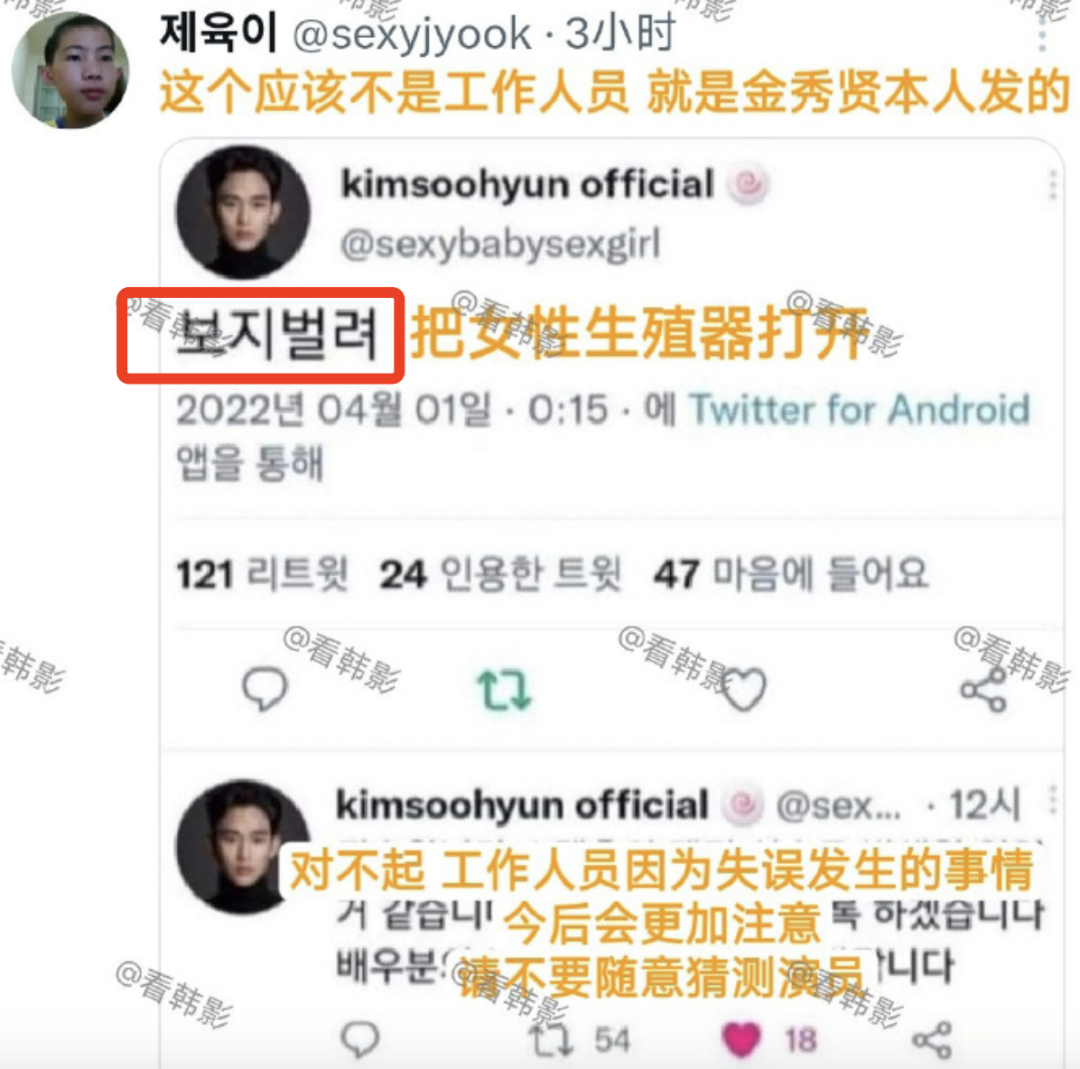
Task: View the 24 인용한 트윗 list
Action: pyautogui.click(x=500, y=573)
